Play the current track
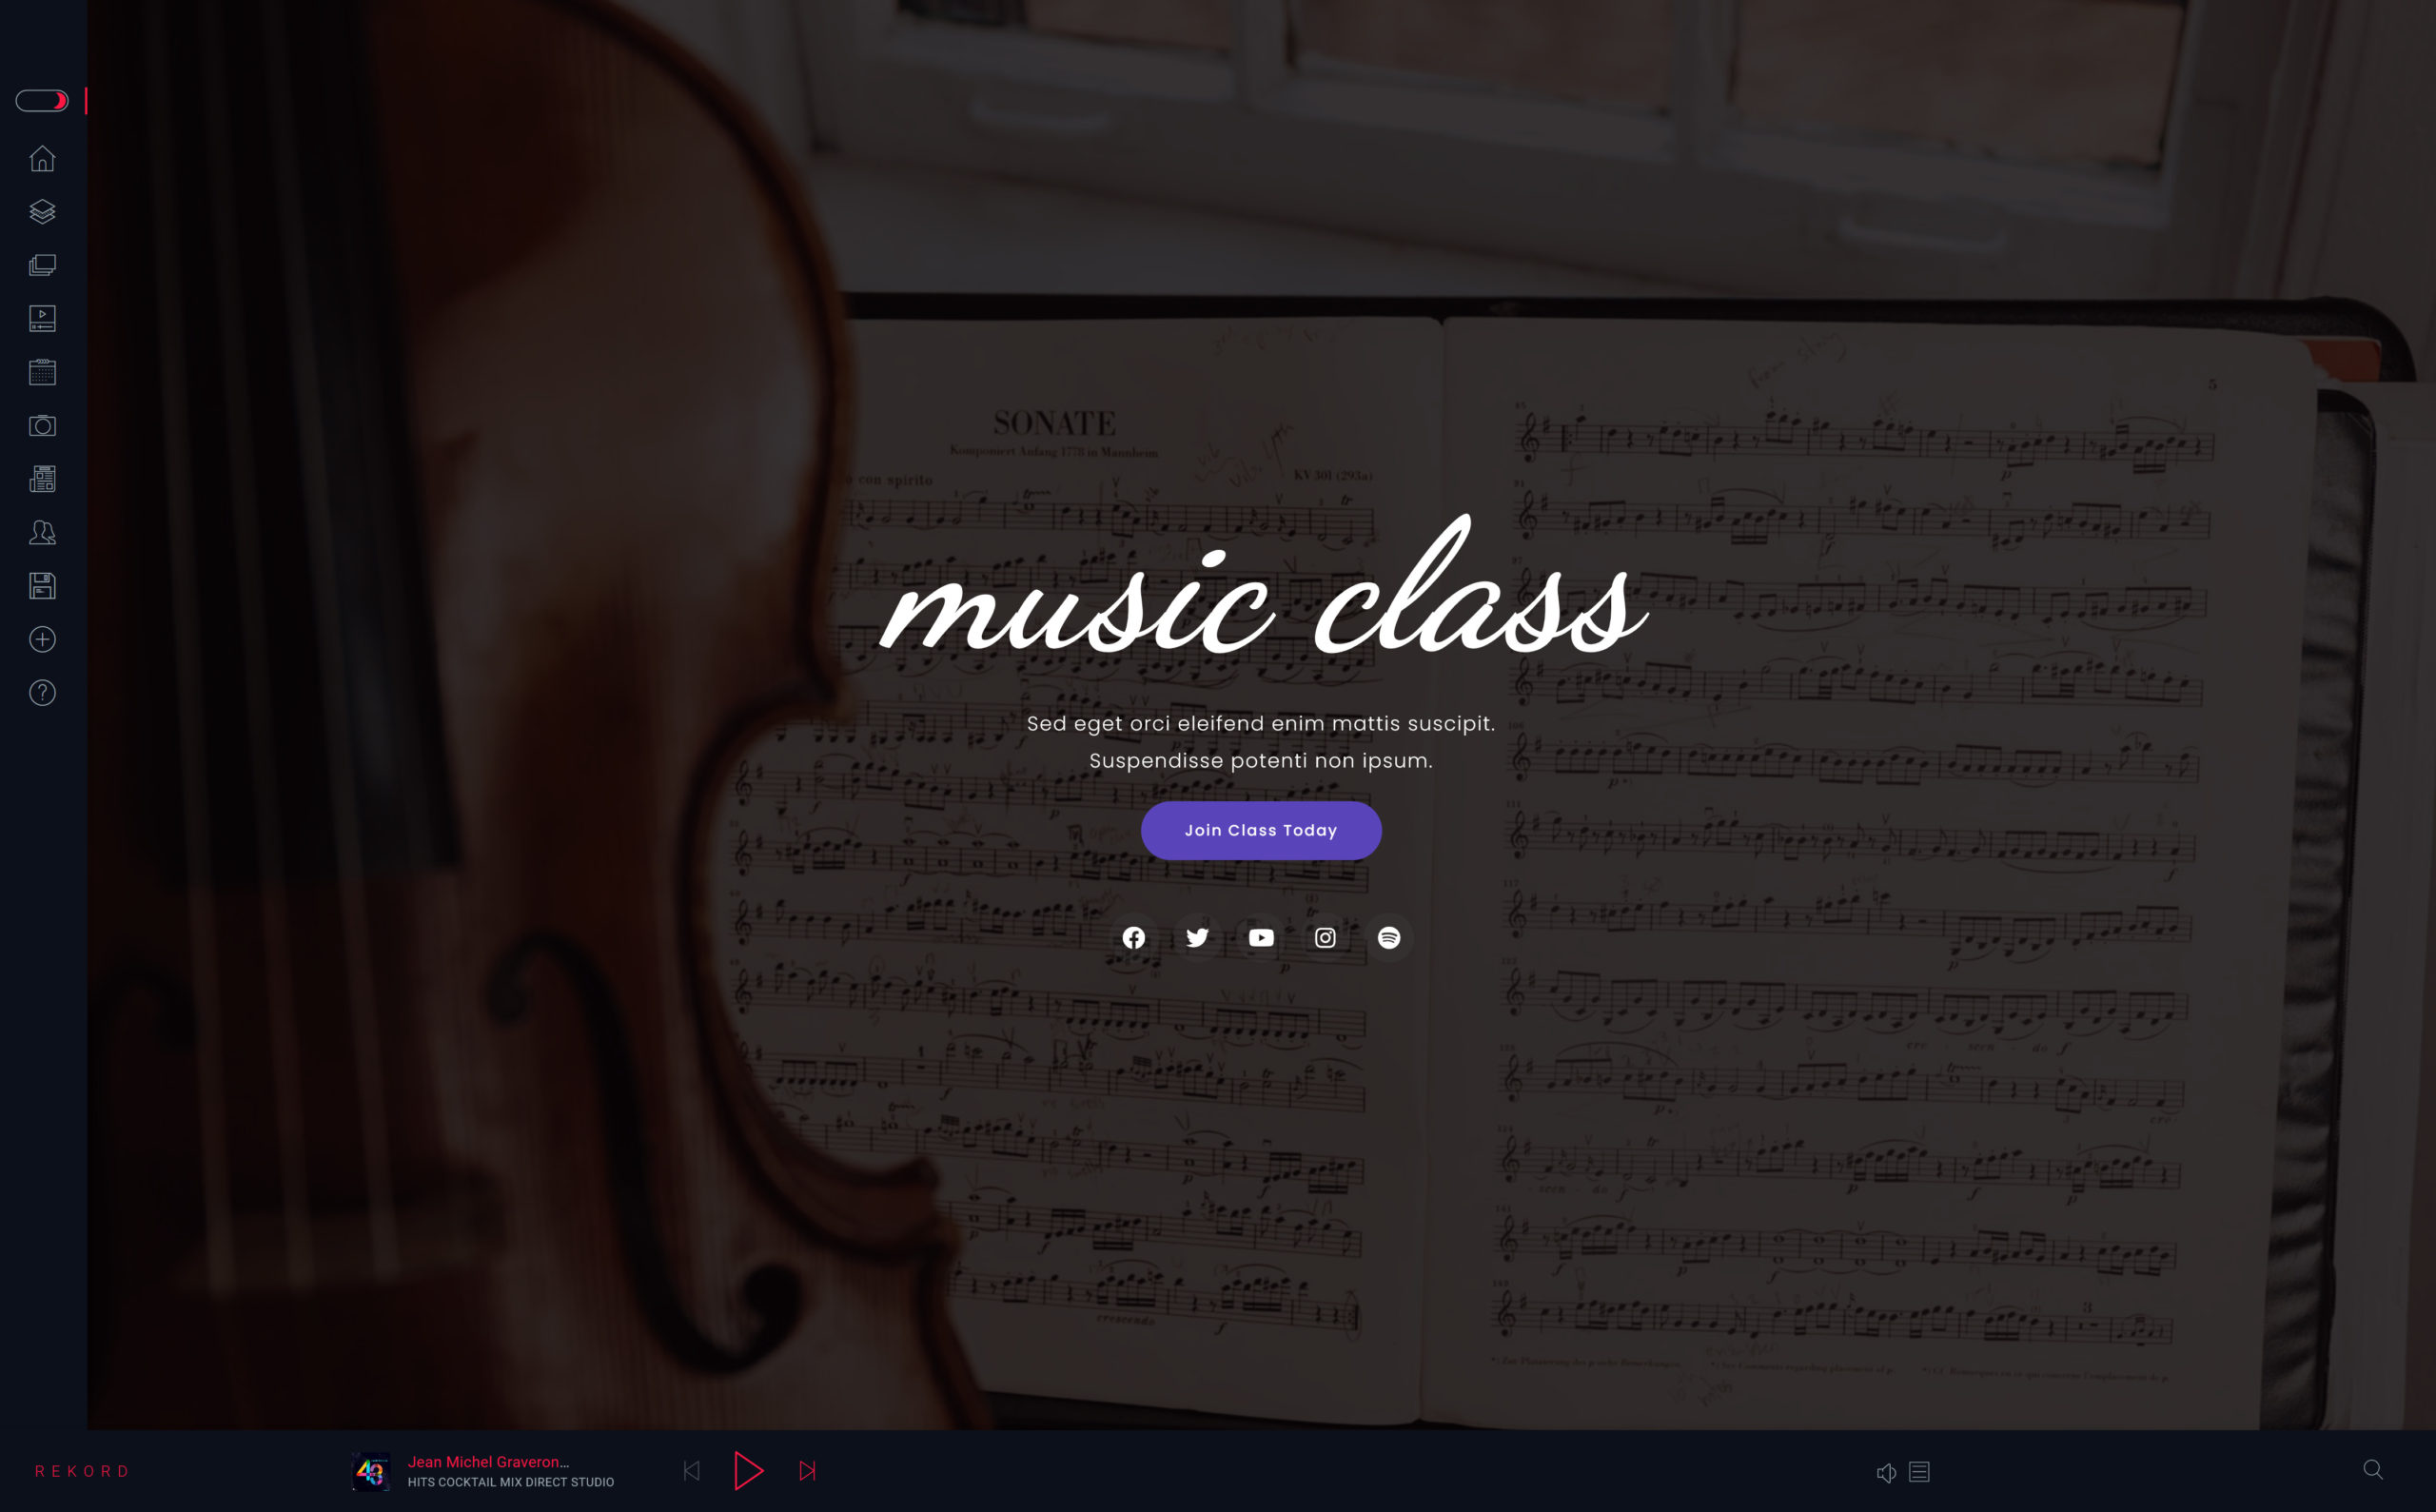The width and height of the screenshot is (2436, 1512). (x=748, y=1471)
